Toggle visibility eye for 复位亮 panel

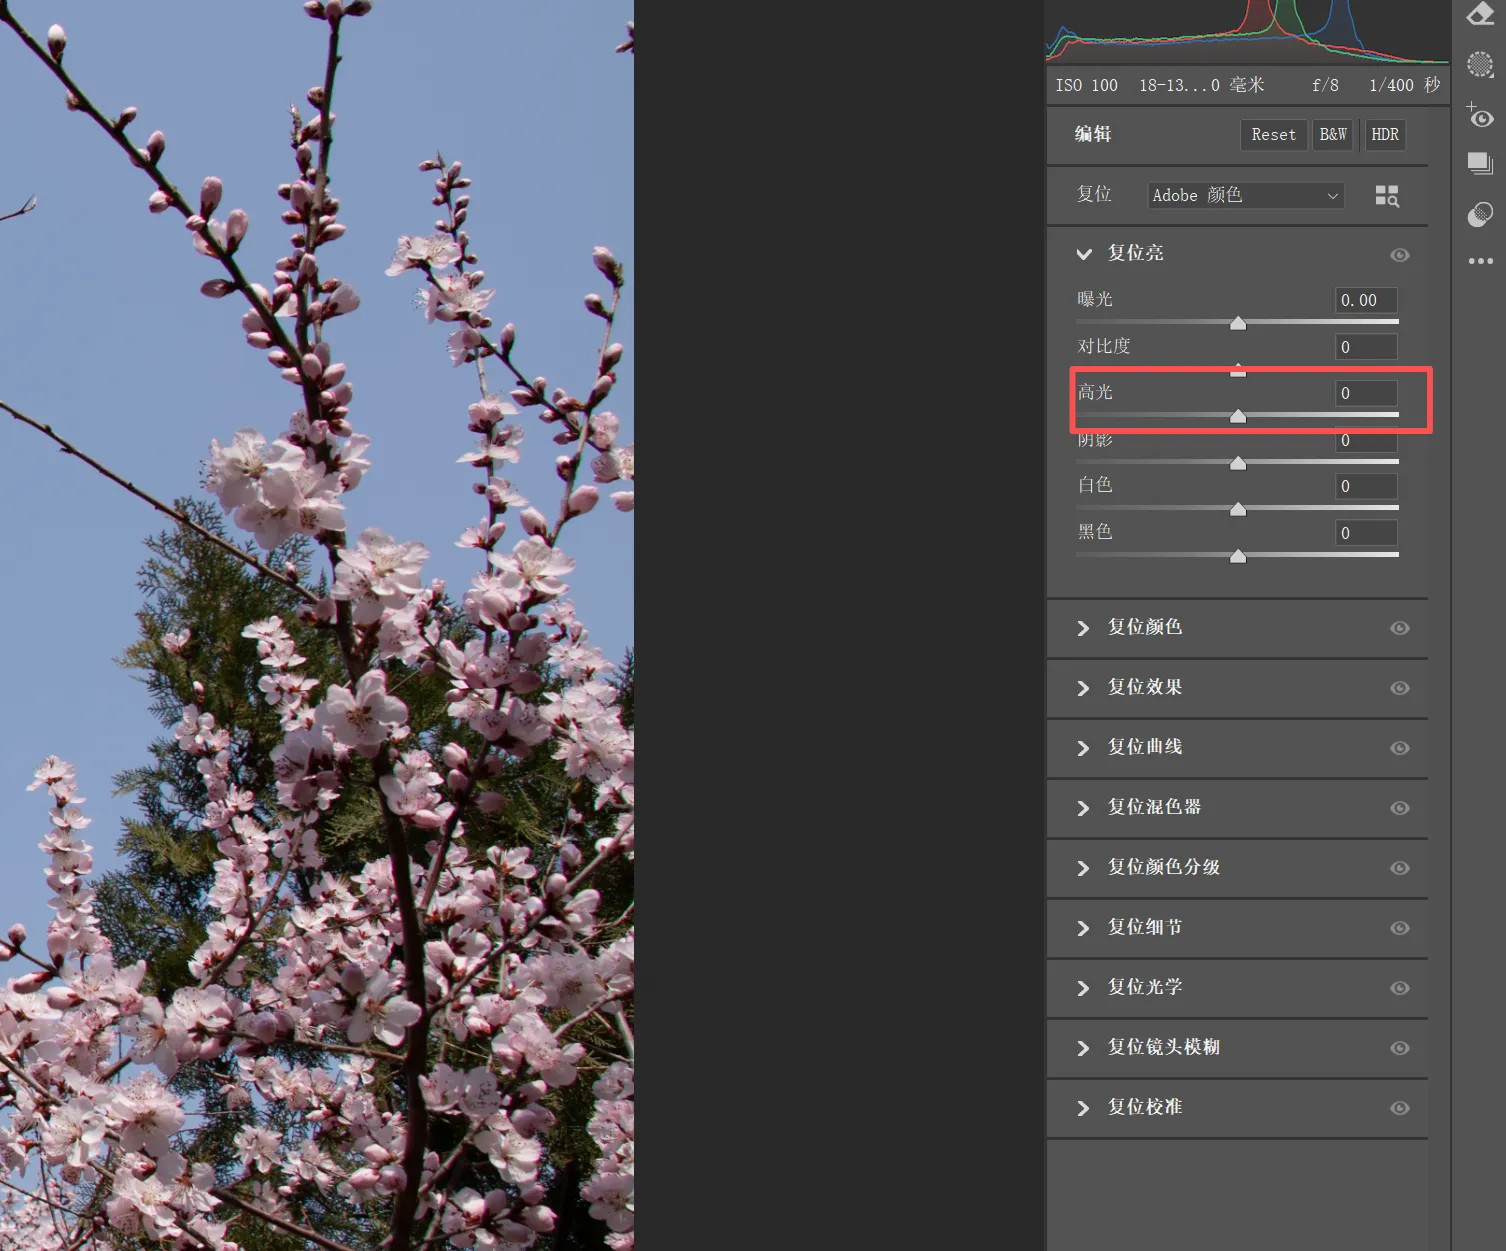pos(1399,255)
